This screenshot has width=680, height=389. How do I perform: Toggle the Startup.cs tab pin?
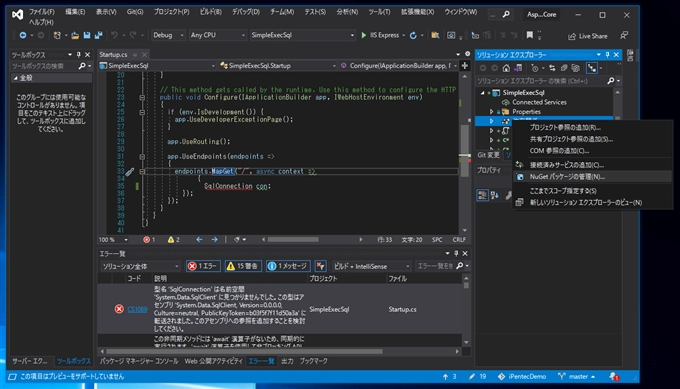point(135,55)
